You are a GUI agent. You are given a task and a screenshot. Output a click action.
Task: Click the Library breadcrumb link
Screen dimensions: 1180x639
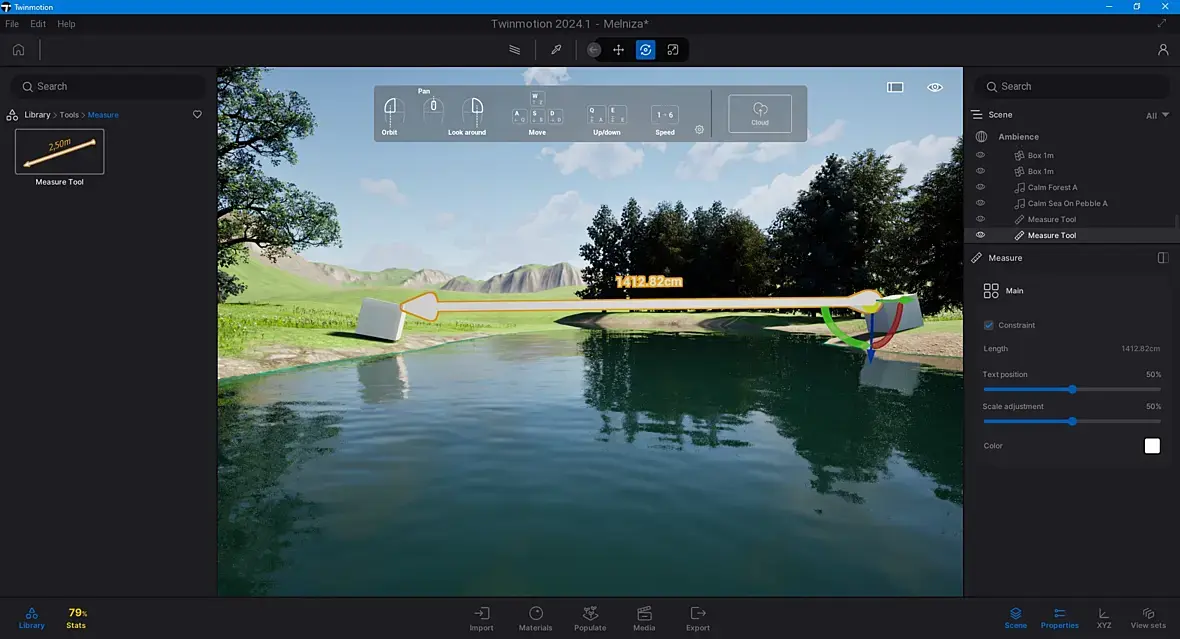click(x=37, y=115)
